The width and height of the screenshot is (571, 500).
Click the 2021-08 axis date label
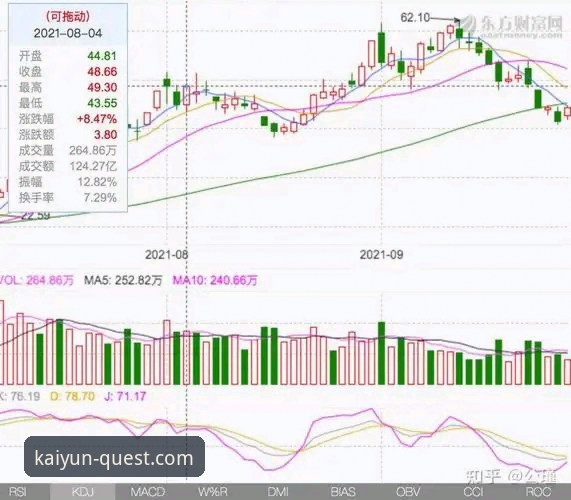166,255
